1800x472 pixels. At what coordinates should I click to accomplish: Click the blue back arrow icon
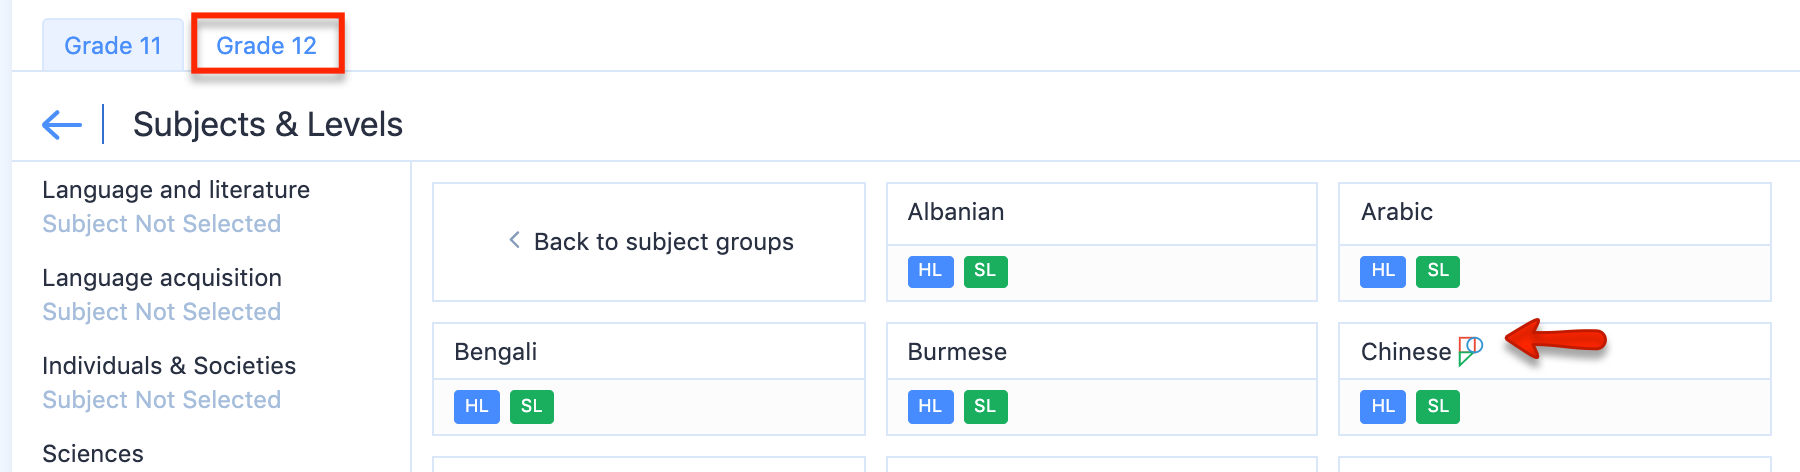pyautogui.click(x=62, y=125)
